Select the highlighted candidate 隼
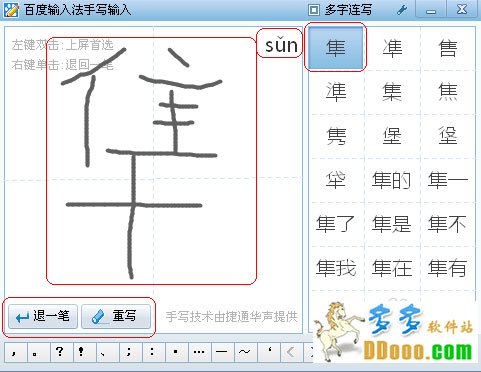 336,47
